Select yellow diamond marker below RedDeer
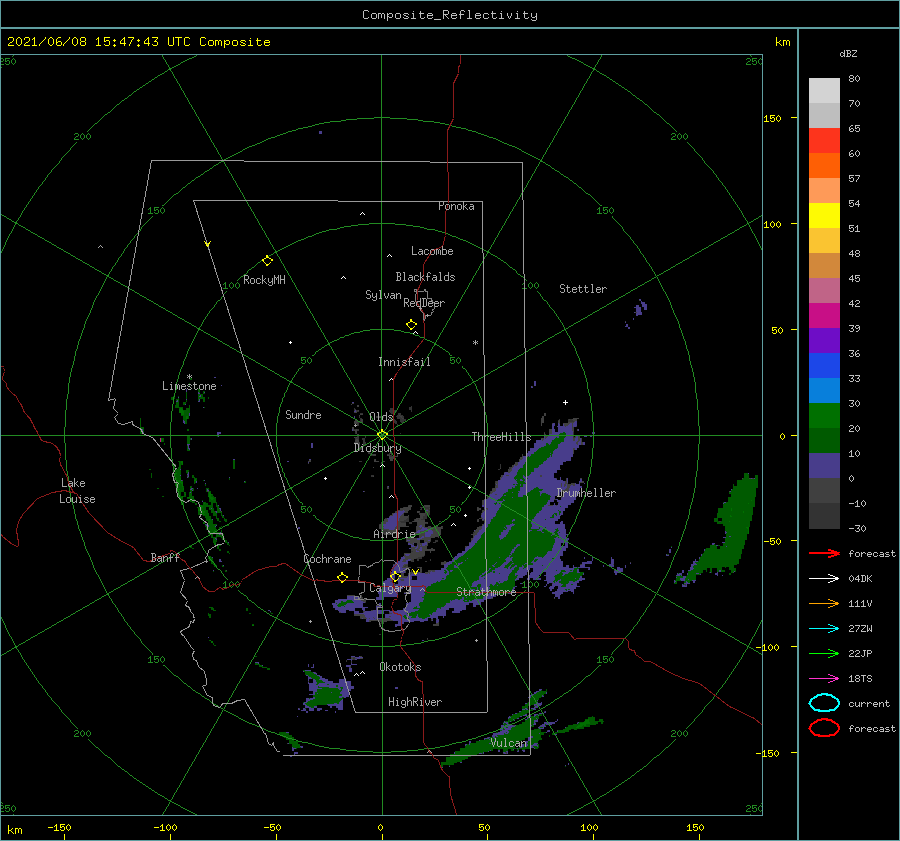Screen dimensions: 900x841 coord(412,325)
